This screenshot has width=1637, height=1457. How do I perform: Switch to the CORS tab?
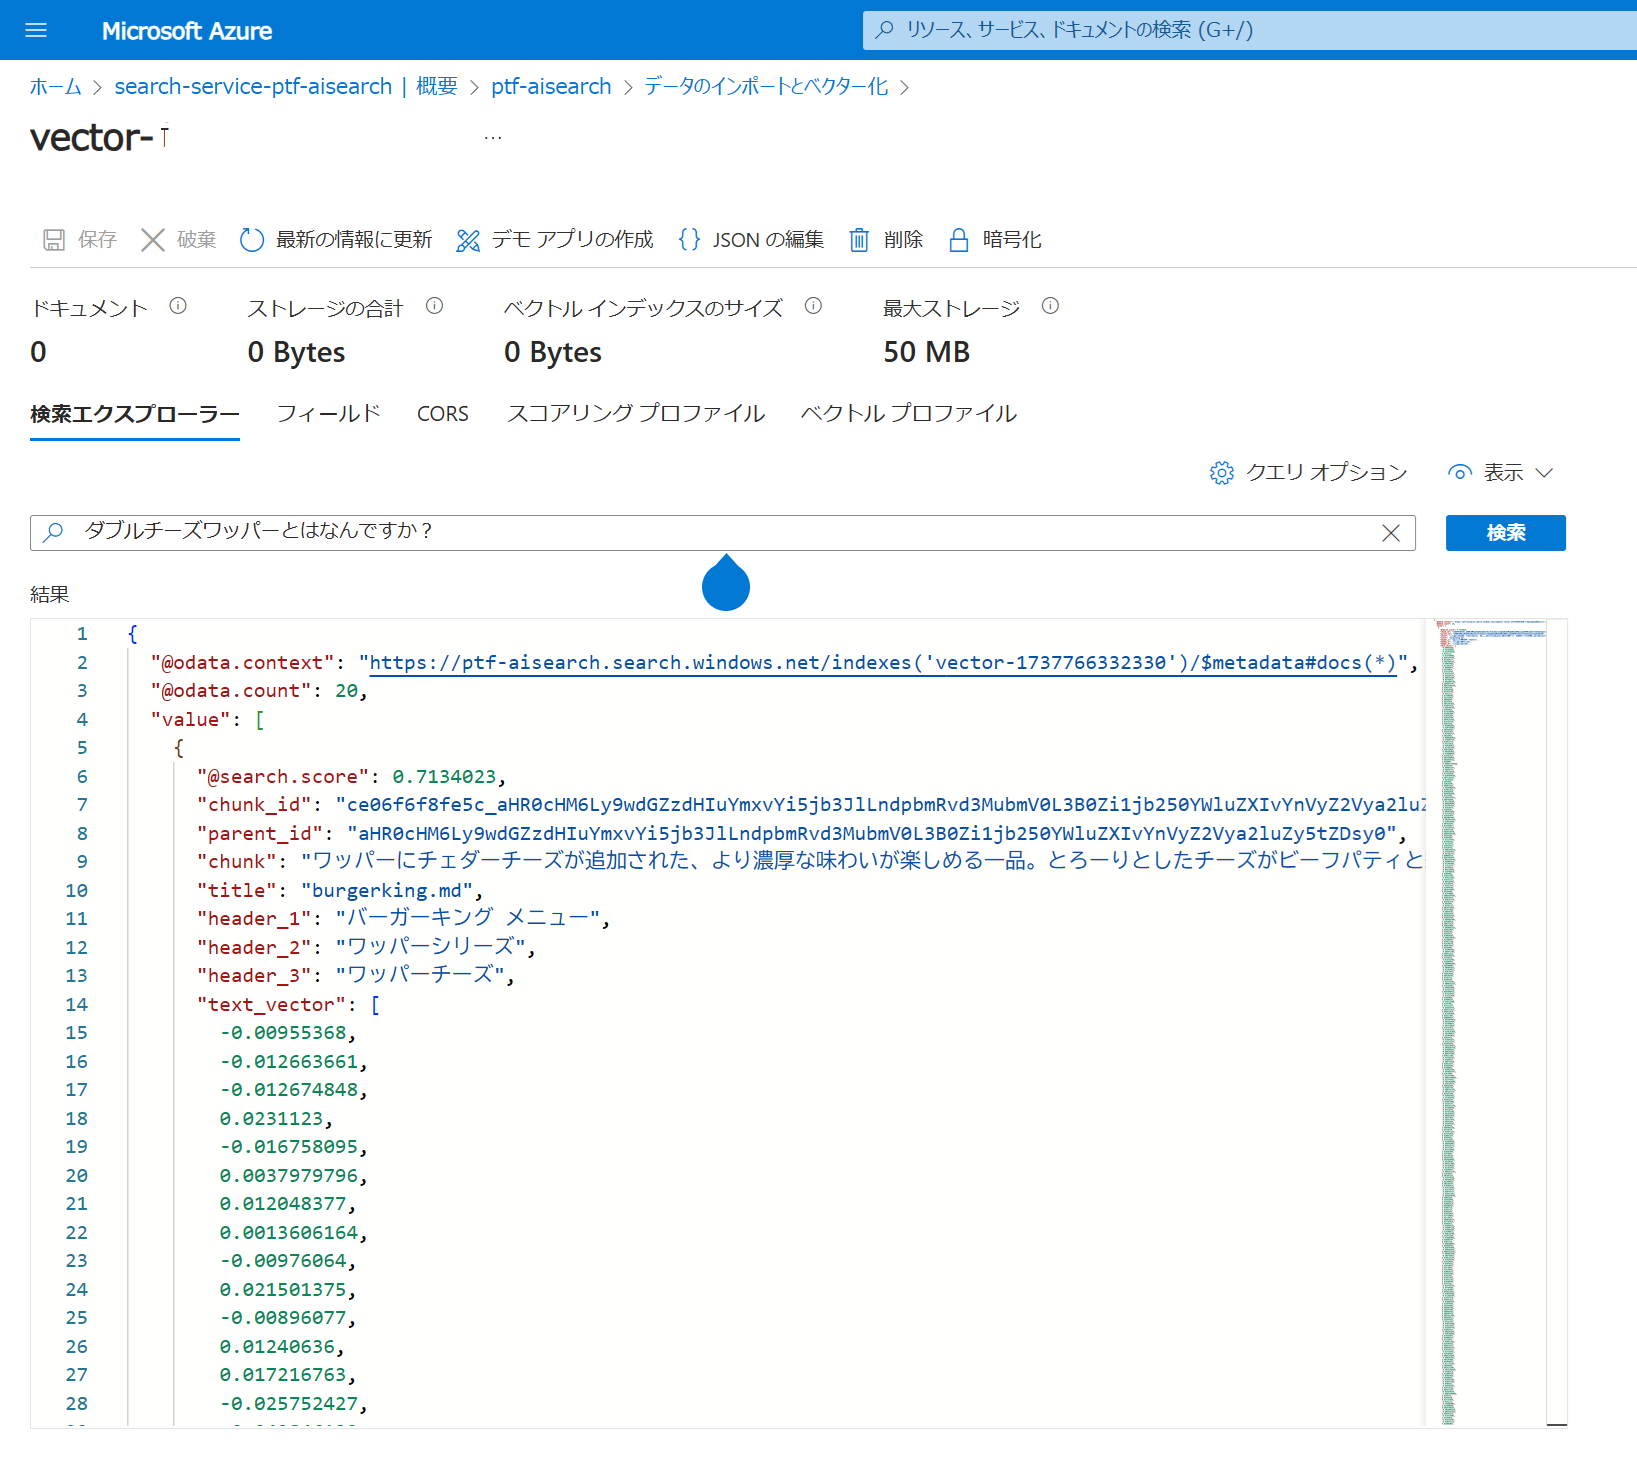443,414
